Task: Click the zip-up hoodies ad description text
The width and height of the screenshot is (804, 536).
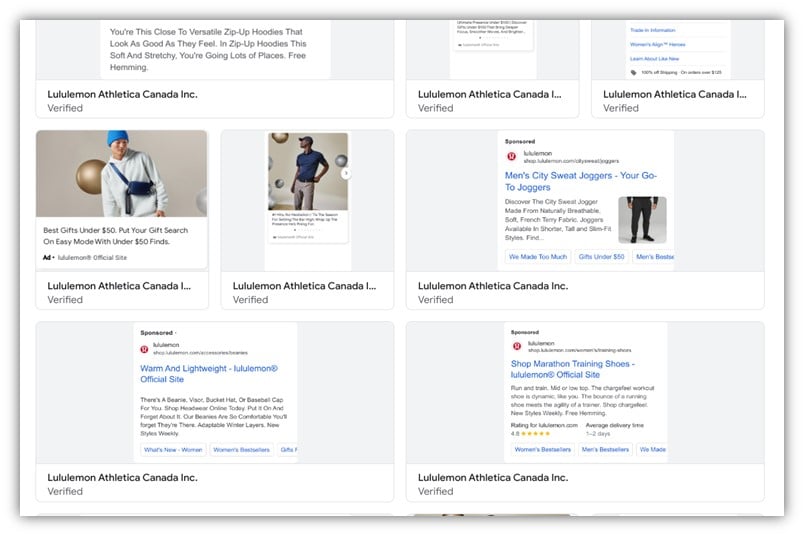Action: [x=208, y=49]
